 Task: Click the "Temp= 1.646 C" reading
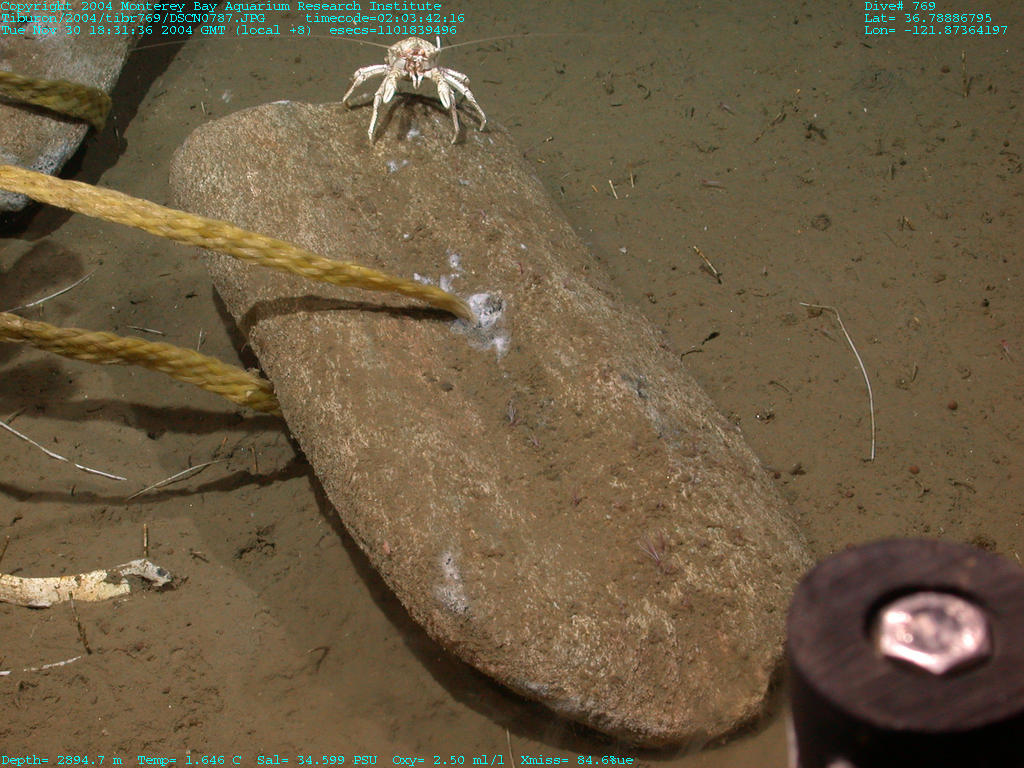pyautogui.click(x=189, y=760)
